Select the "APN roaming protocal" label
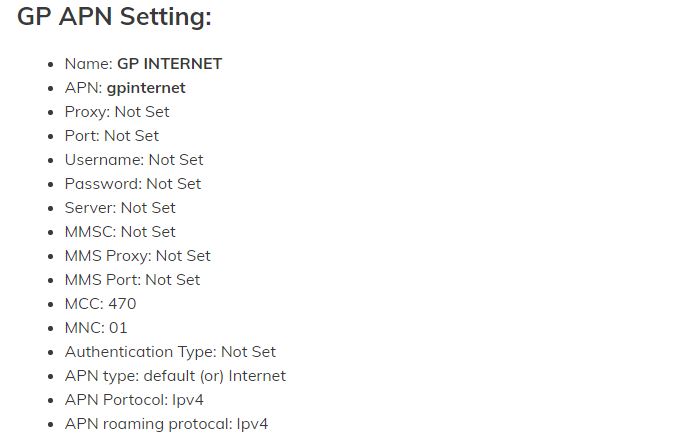The height and width of the screenshot is (444, 682). [x=146, y=424]
